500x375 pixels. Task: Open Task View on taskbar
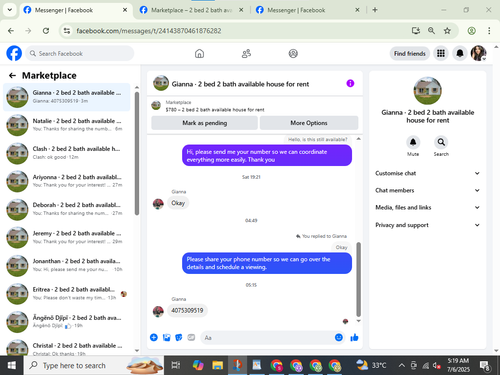[175, 366]
